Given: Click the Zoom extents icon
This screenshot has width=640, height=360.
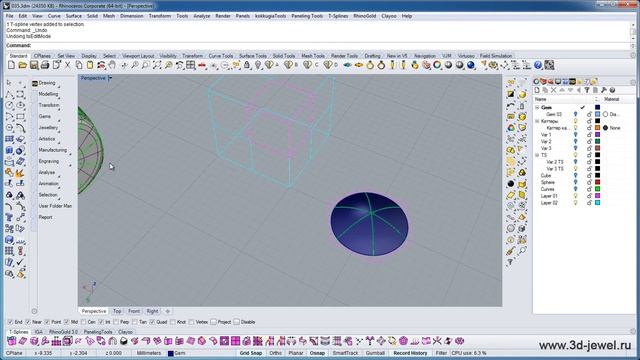Looking at the screenshot, I should click(157, 65).
